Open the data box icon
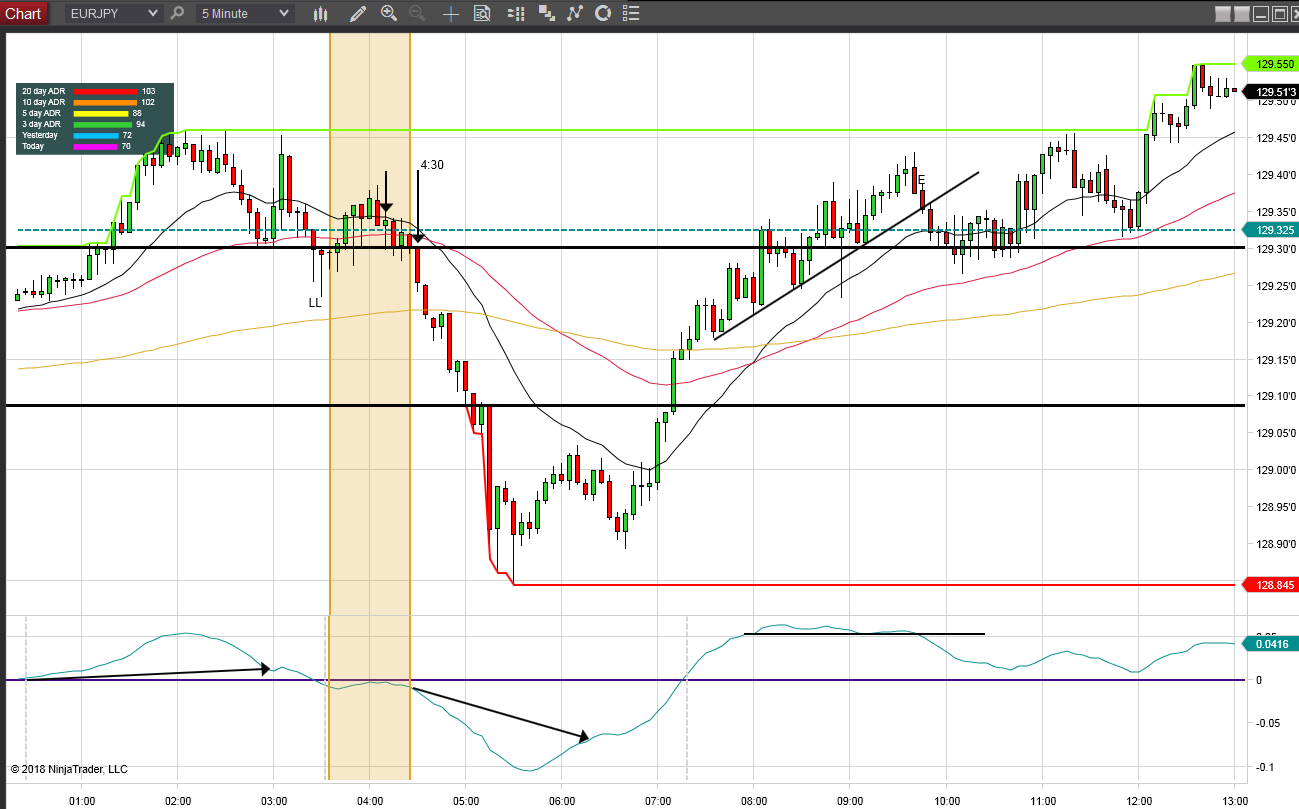Screen dimensions: 1299x809 [482, 14]
